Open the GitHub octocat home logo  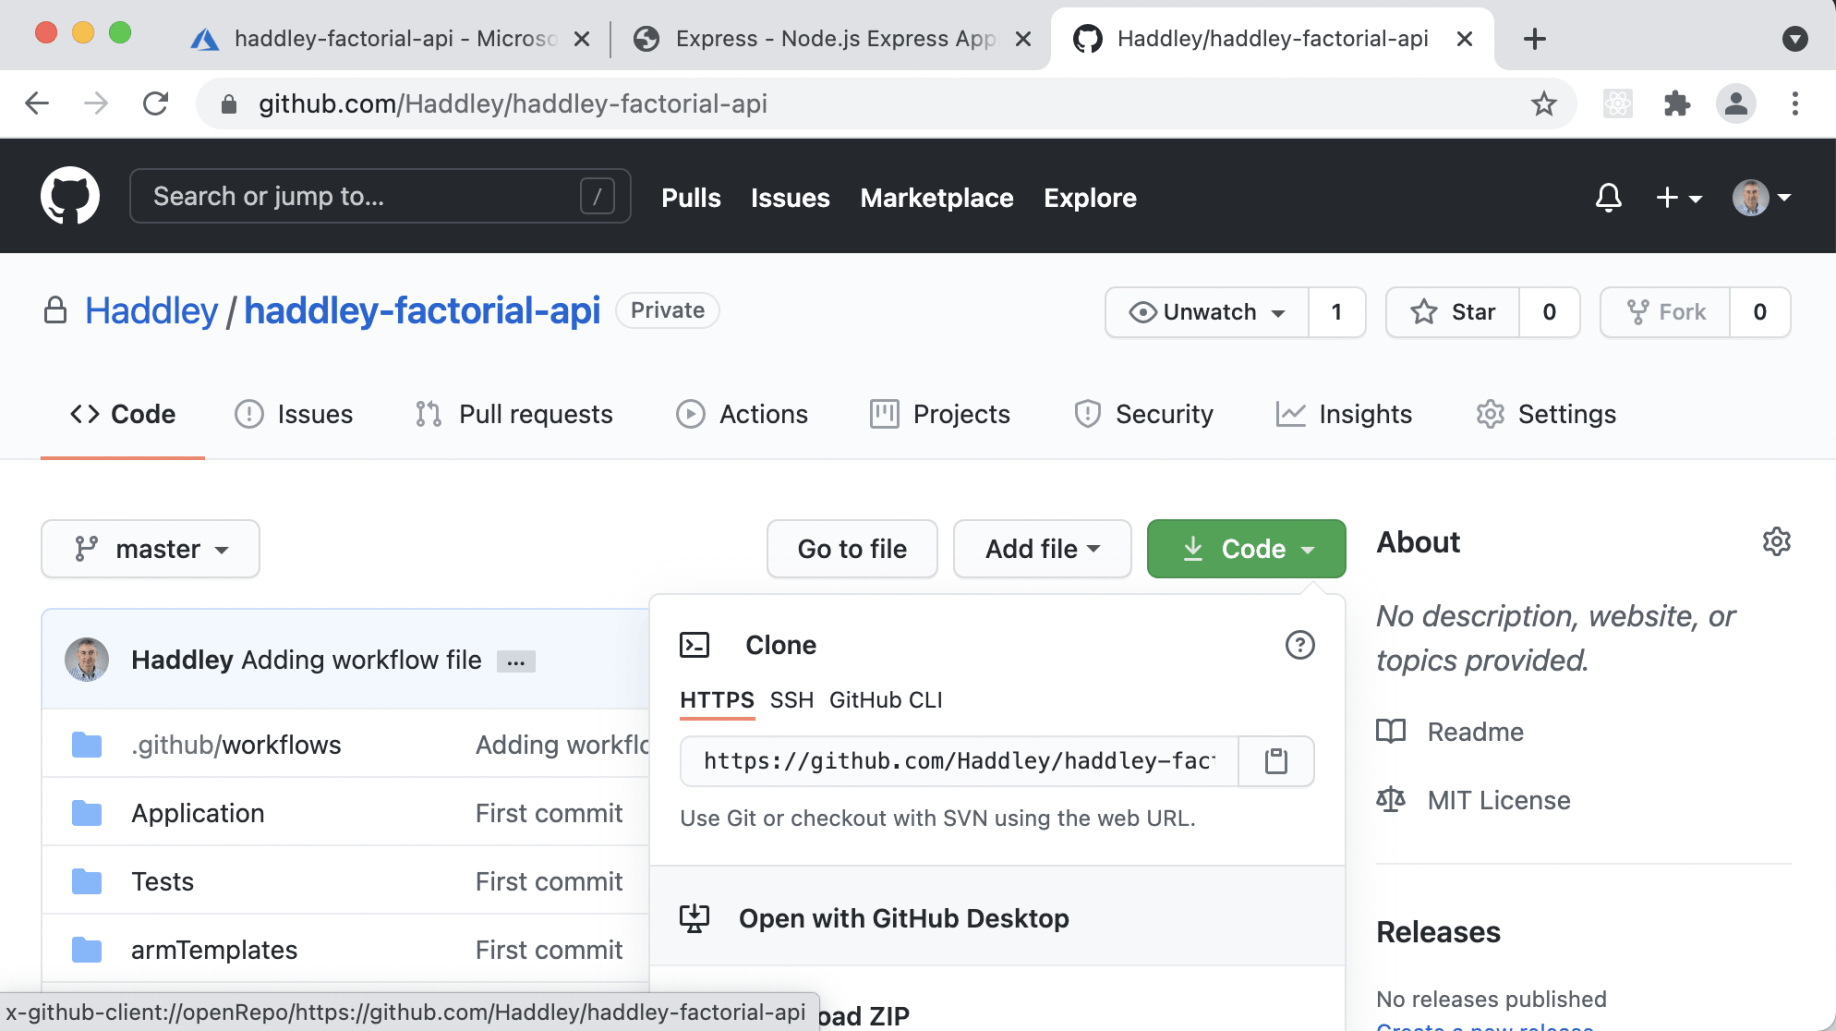(70, 196)
